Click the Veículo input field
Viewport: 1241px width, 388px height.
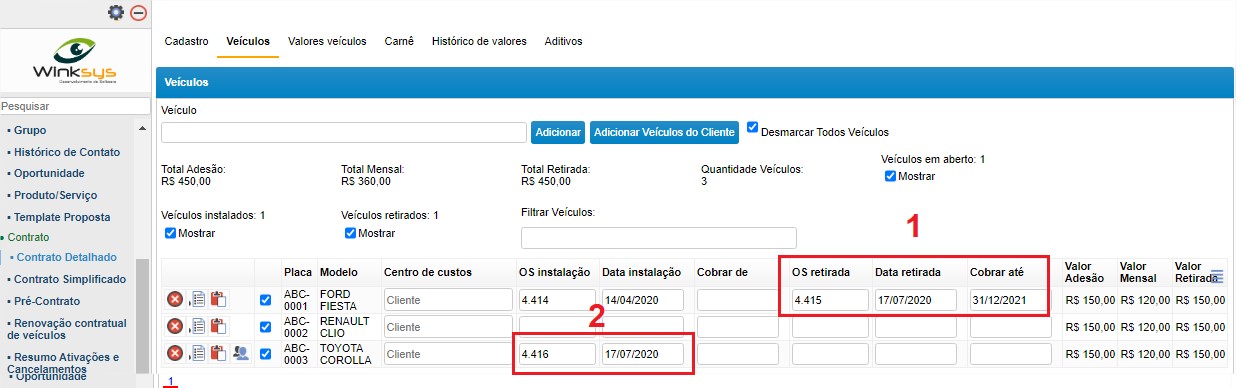(344, 132)
